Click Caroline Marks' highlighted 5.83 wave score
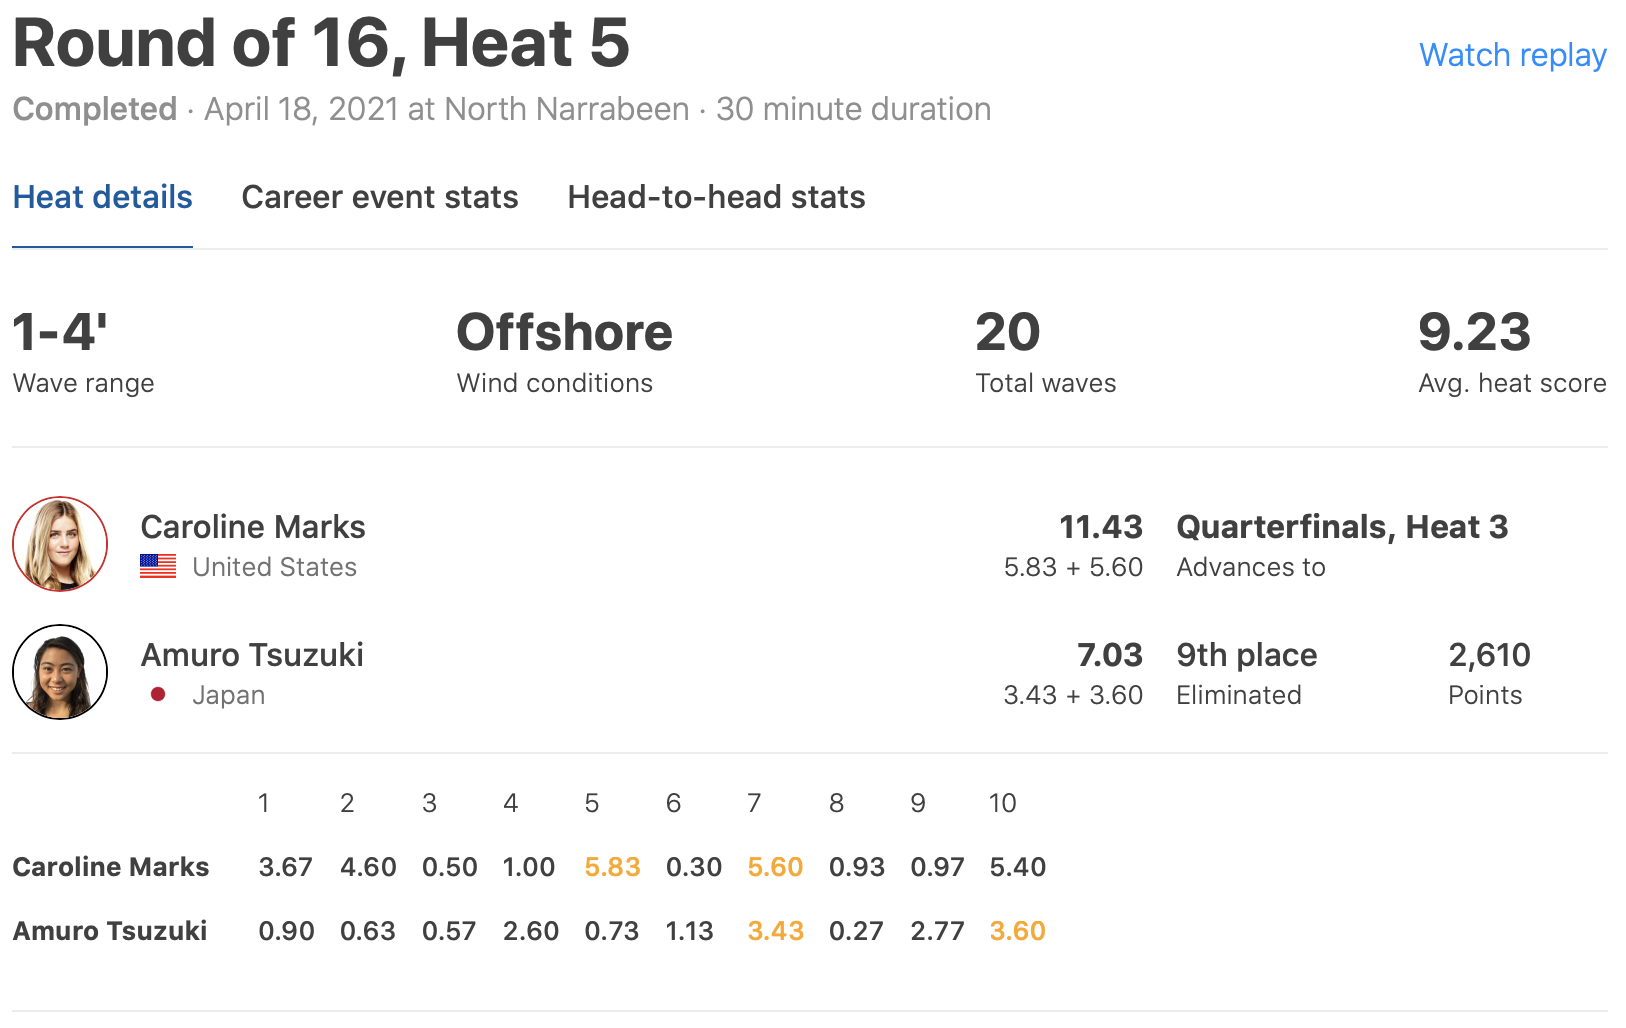1626x1028 pixels. 612,867
